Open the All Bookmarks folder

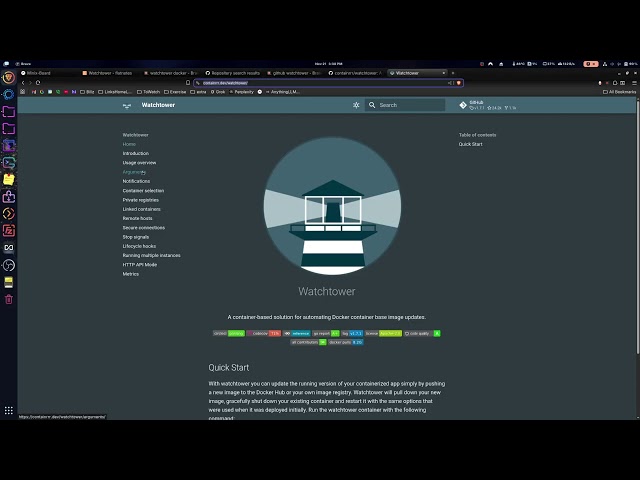[619, 92]
